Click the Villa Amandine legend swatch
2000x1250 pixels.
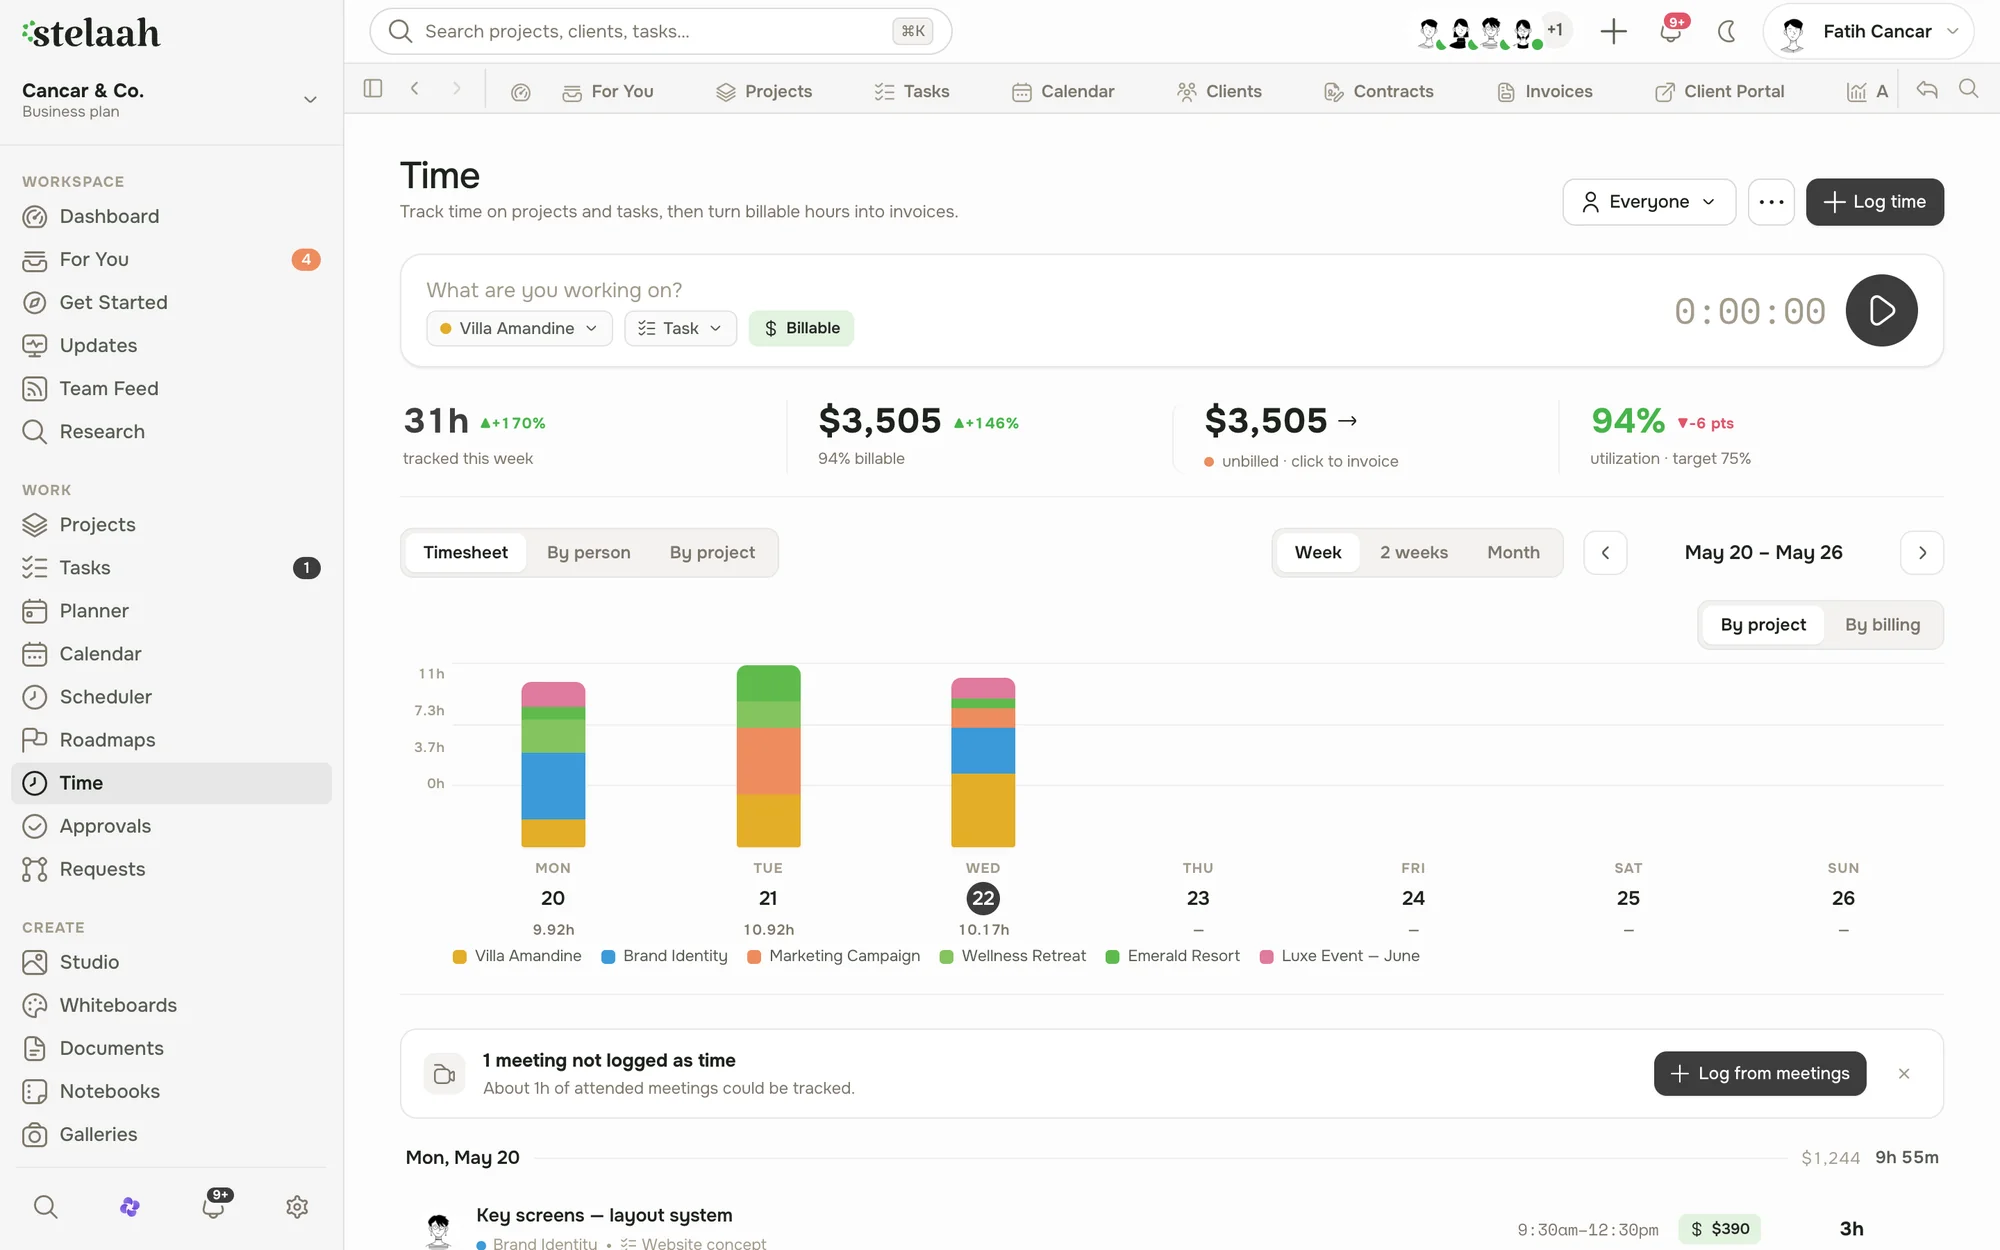click(460, 956)
